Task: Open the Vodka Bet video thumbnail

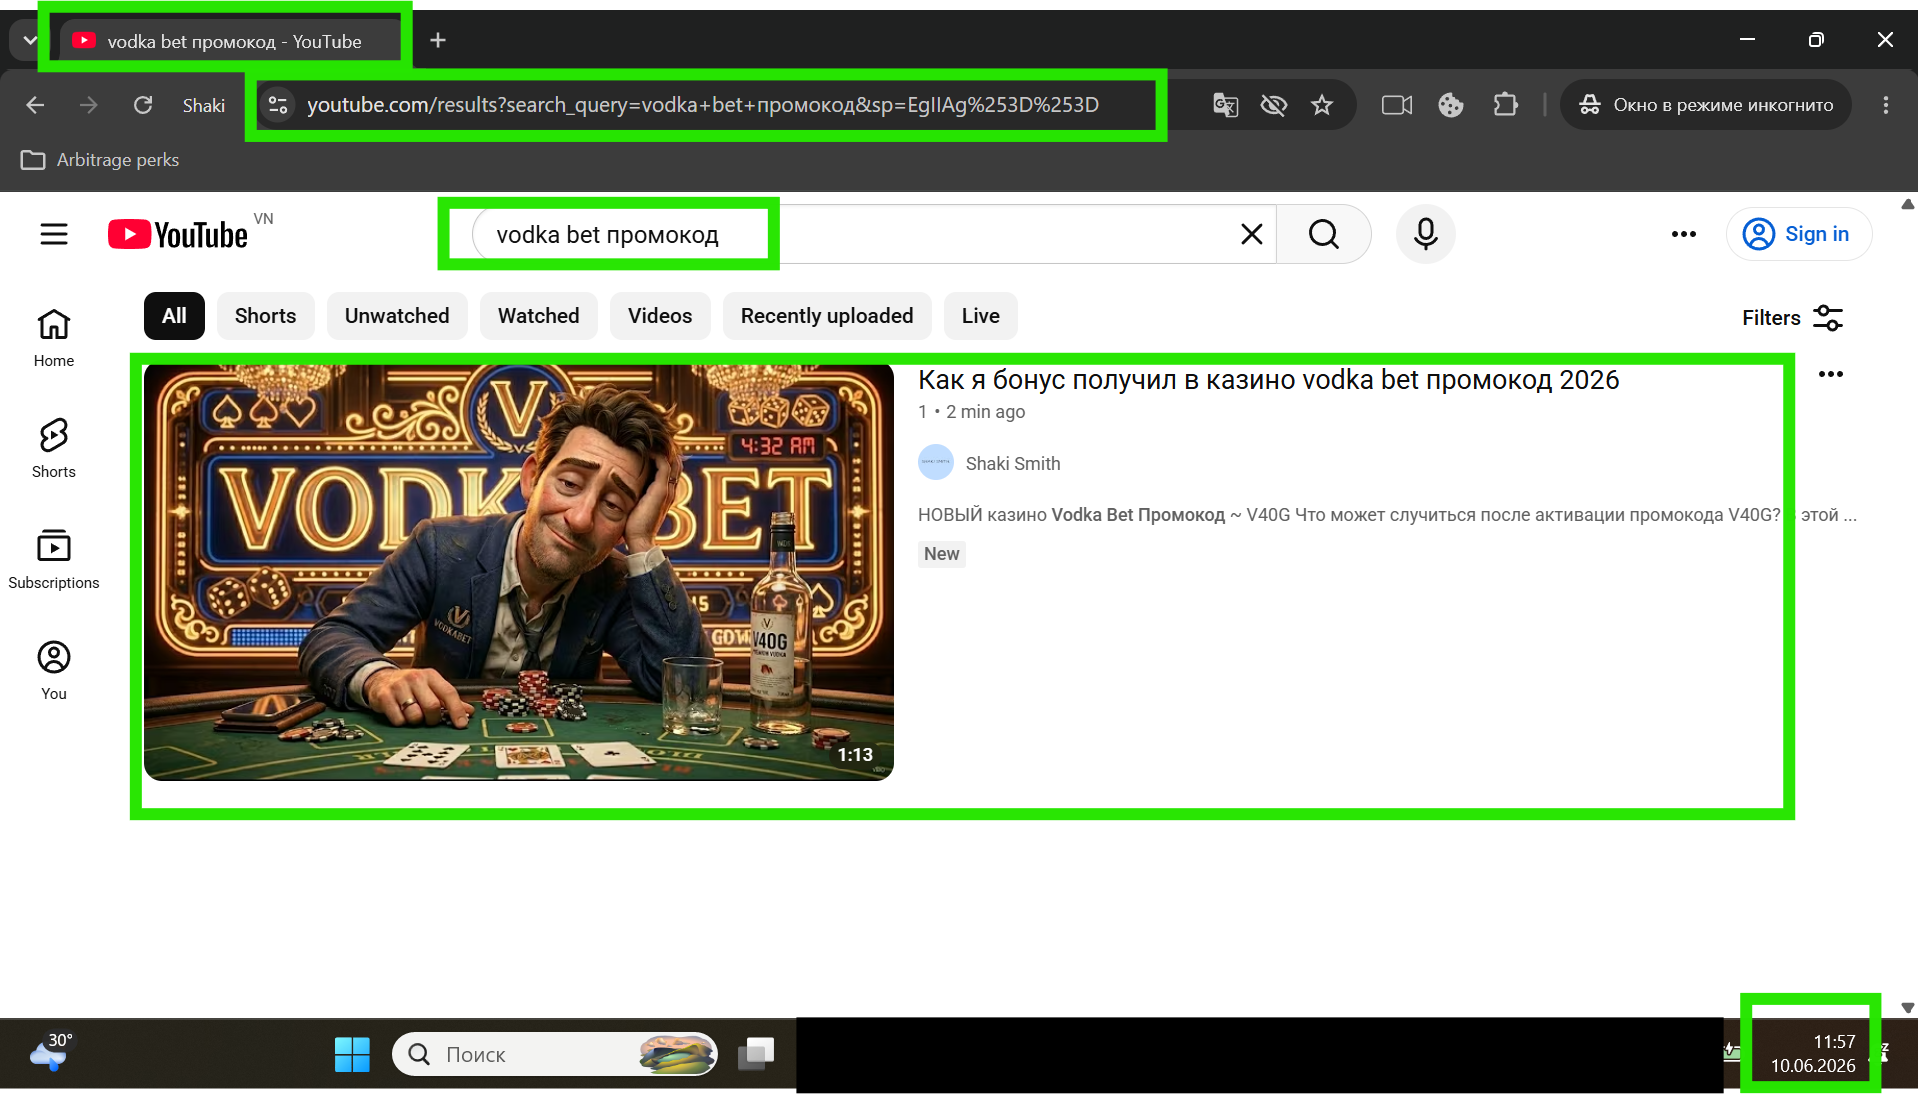Action: [x=519, y=572]
